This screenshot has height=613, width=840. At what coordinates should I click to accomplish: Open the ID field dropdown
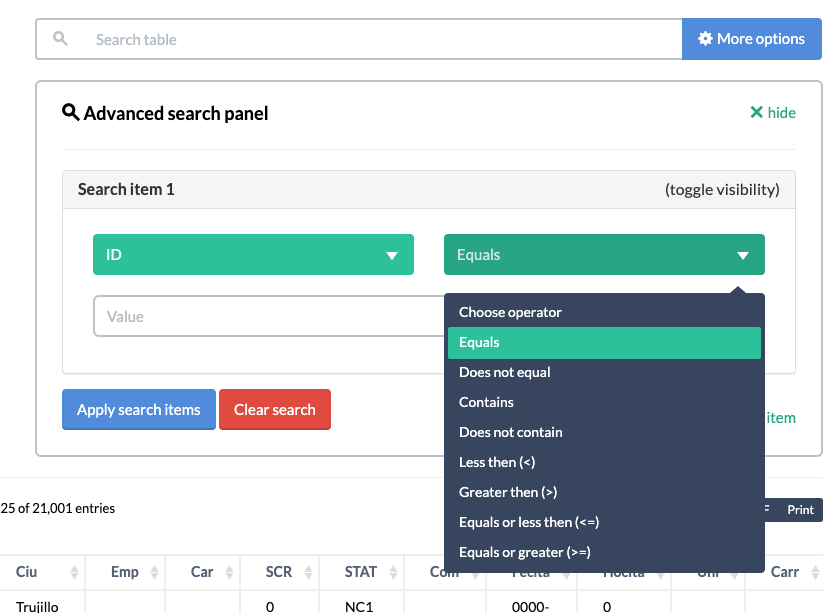click(253, 254)
